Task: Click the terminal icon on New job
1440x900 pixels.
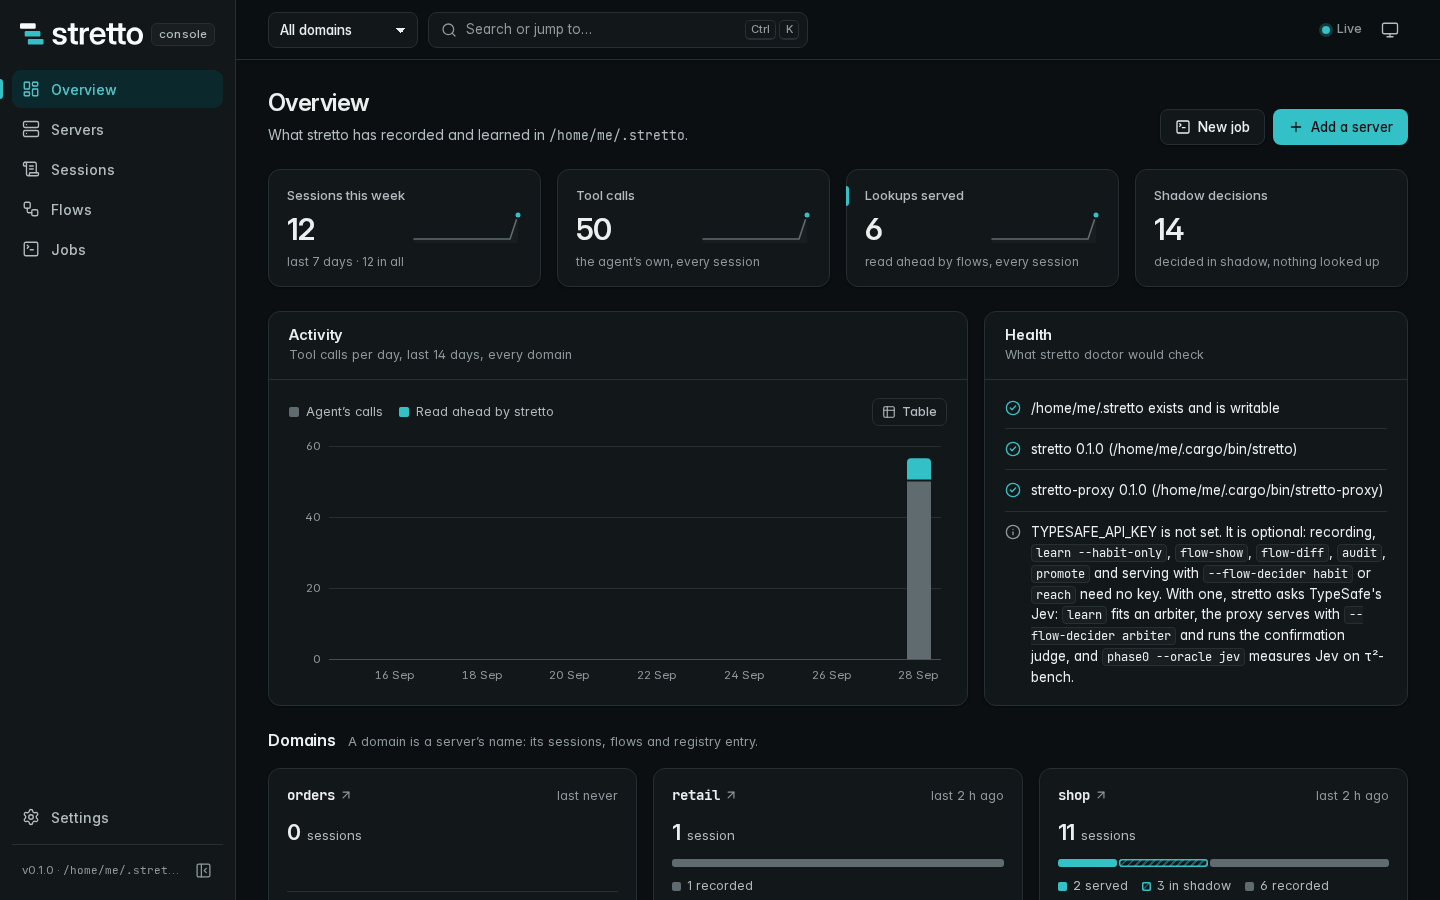Action: [1183, 127]
